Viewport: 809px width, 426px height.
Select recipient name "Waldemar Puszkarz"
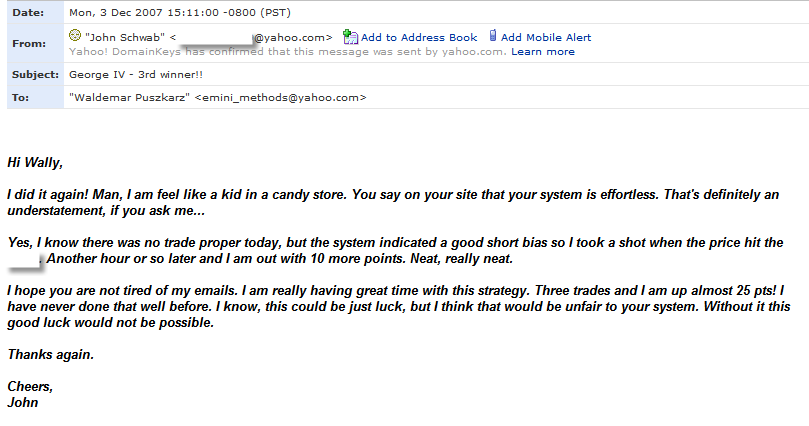pos(130,97)
